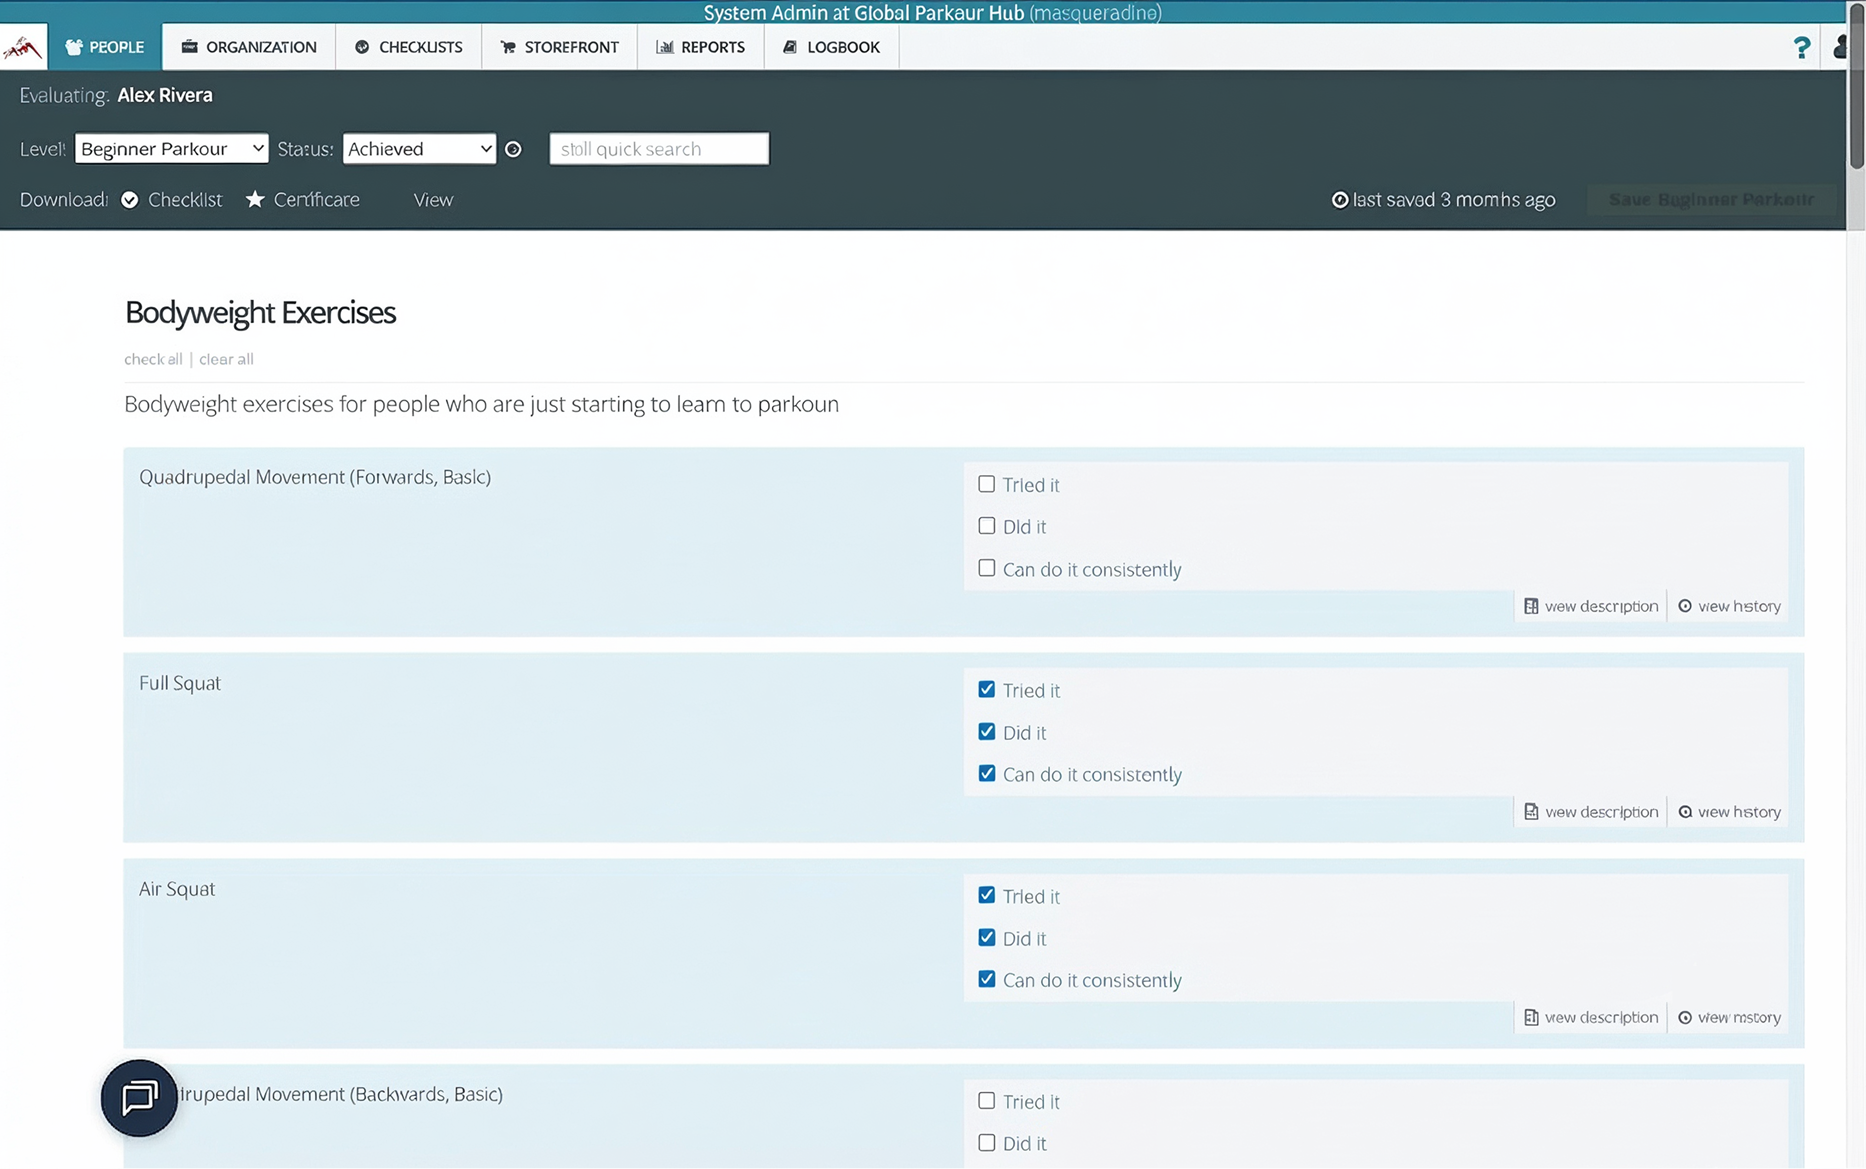This screenshot has width=1866, height=1169.
Task: Click the Checklist download check icon
Action: [x=130, y=200]
